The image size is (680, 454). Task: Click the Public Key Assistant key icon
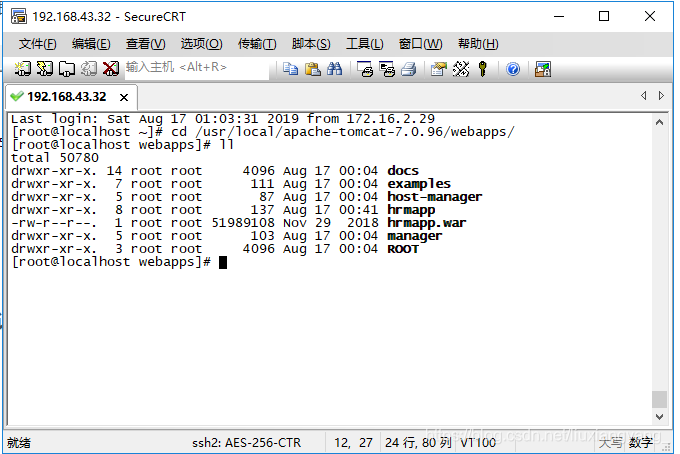pos(483,69)
